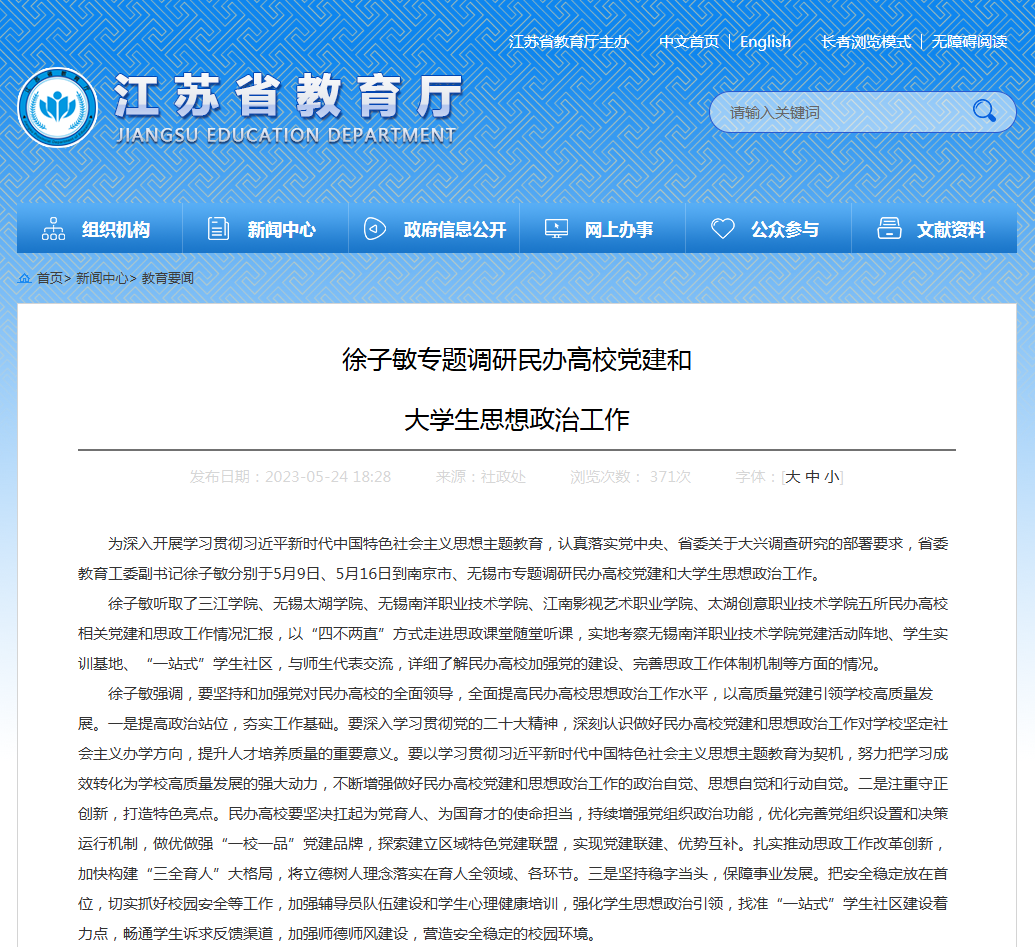Click the JIANGSU EDUCATION DEPARTMENT English subtitle

(286, 135)
